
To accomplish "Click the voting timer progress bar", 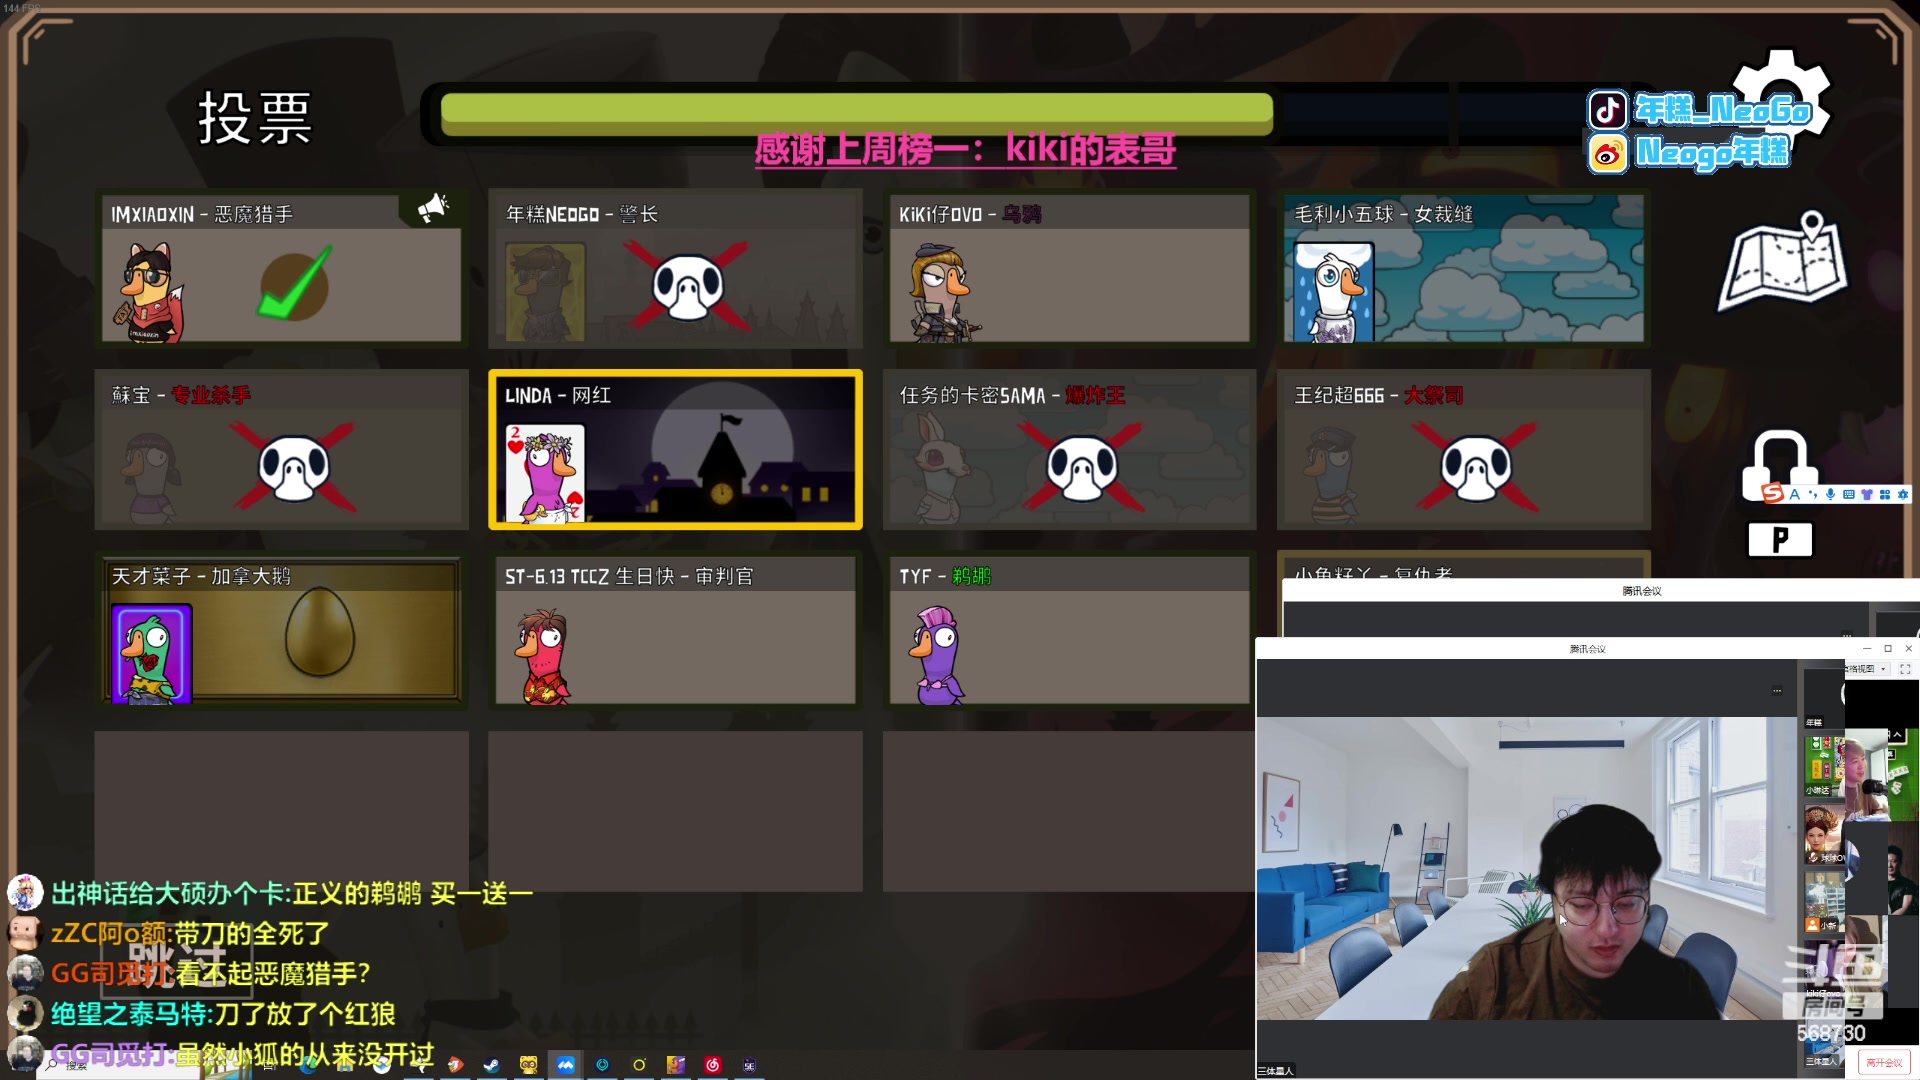I will tap(857, 113).
